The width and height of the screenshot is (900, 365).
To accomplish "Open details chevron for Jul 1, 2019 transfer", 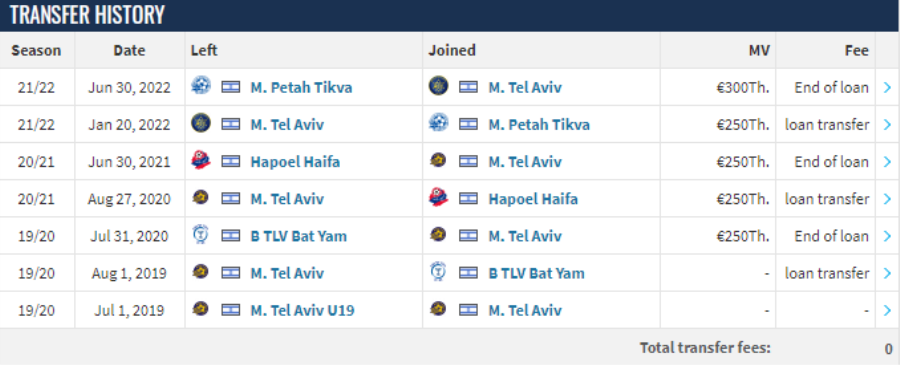I will [x=887, y=310].
